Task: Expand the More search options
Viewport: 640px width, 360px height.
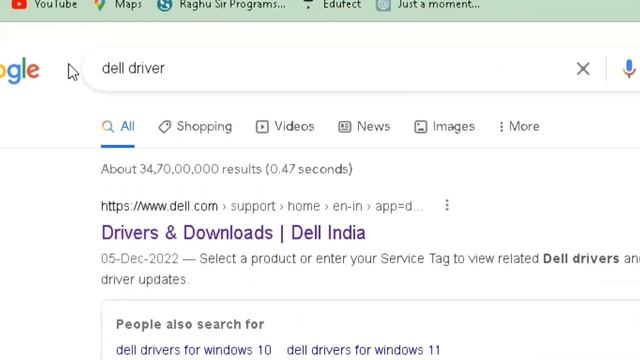Action: (519, 127)
